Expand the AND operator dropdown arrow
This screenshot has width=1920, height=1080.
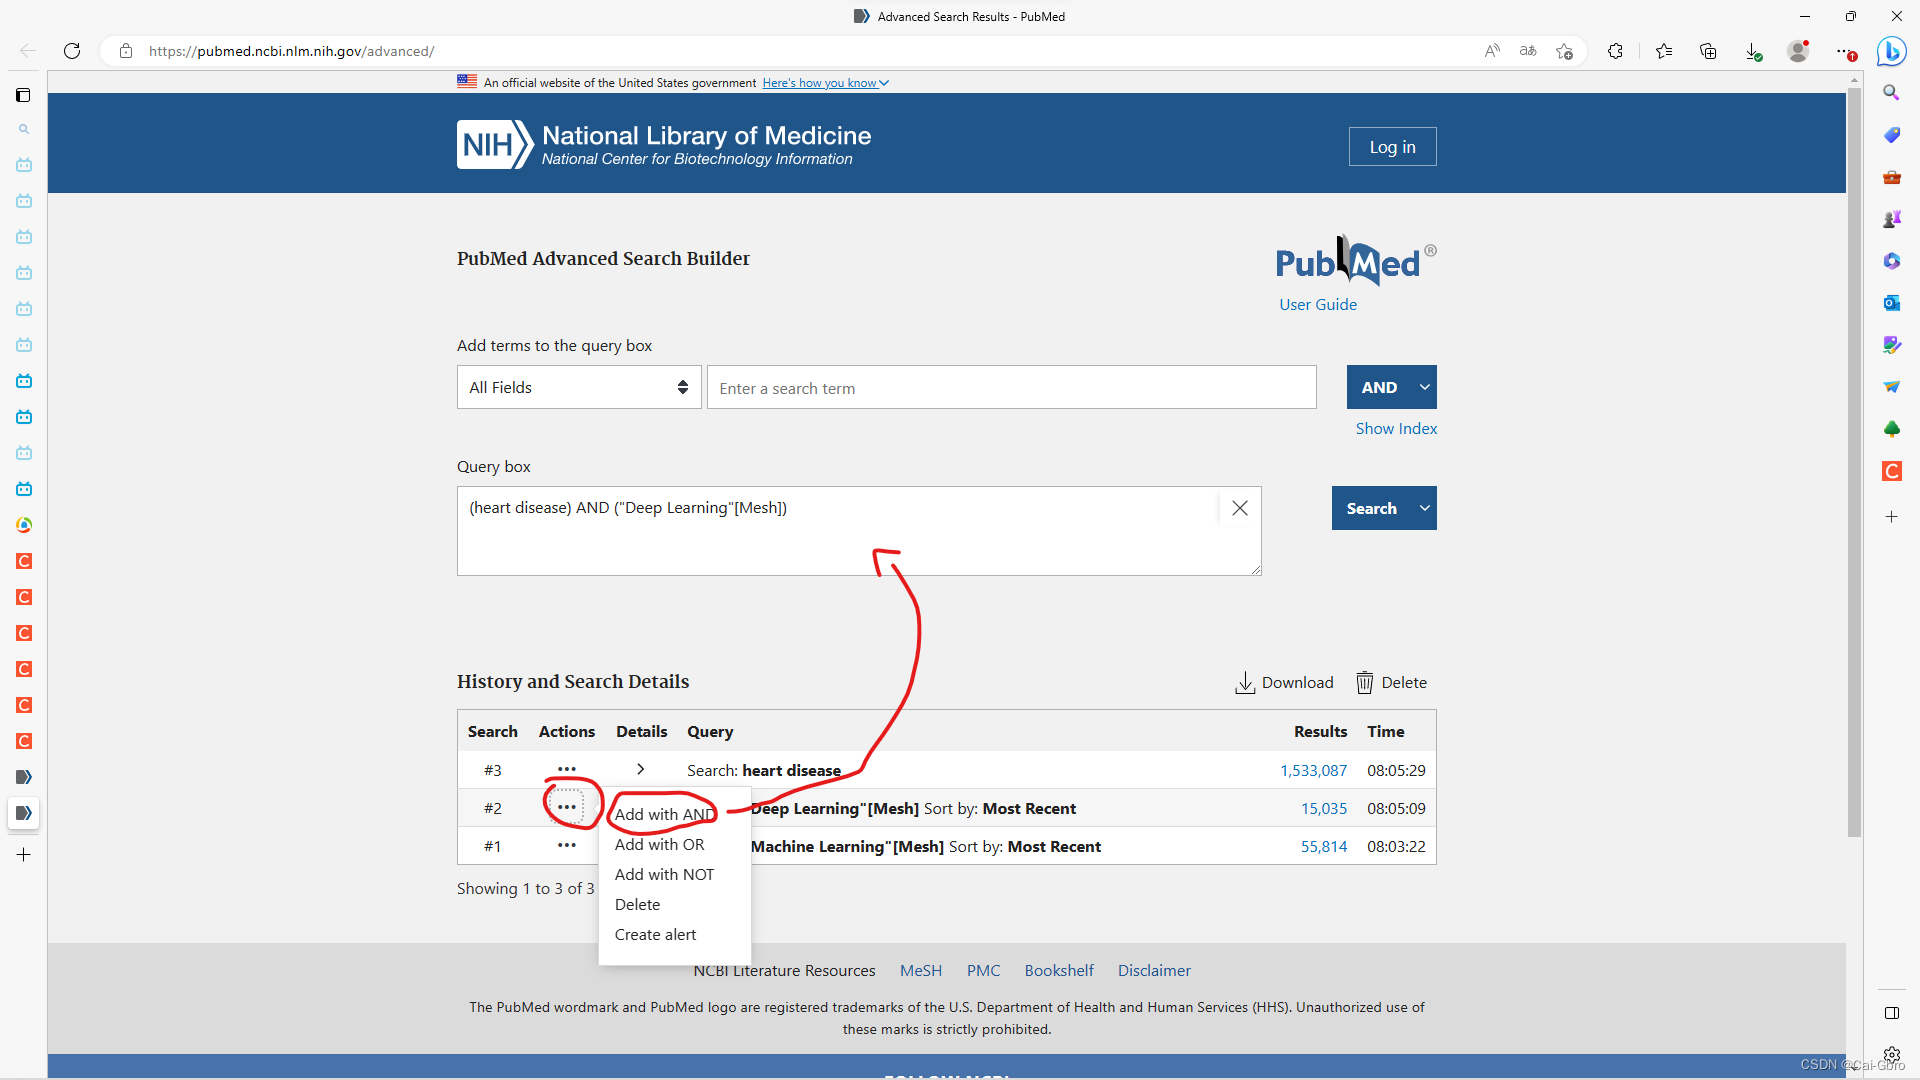[x=1424, y=388]
